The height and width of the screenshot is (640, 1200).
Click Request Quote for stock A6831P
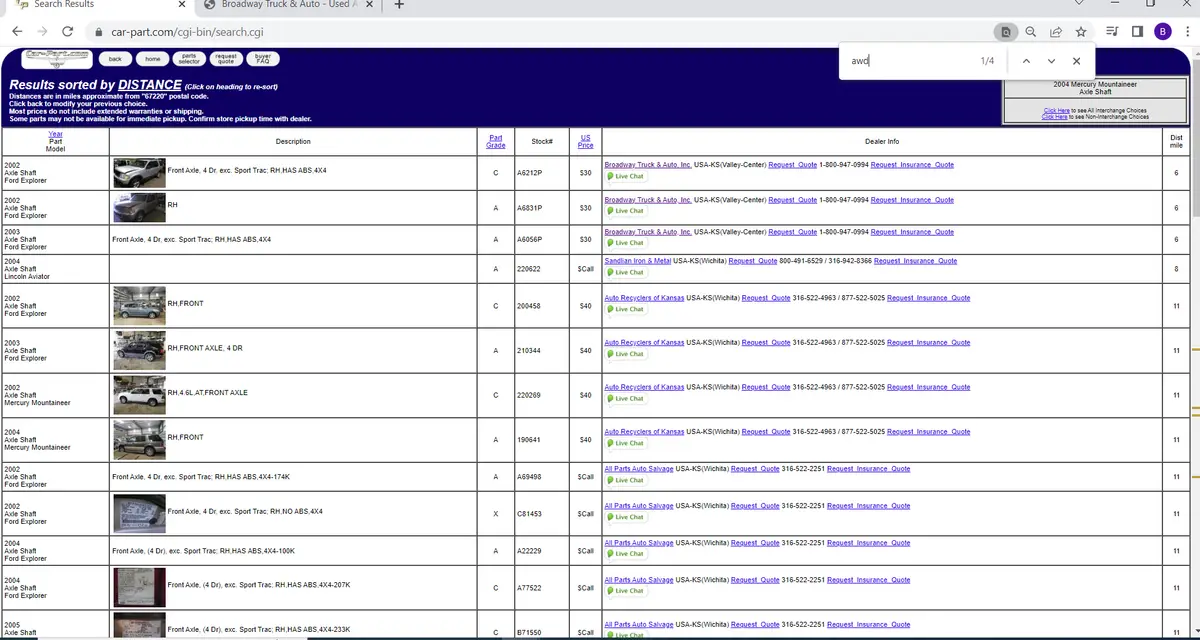793,200
